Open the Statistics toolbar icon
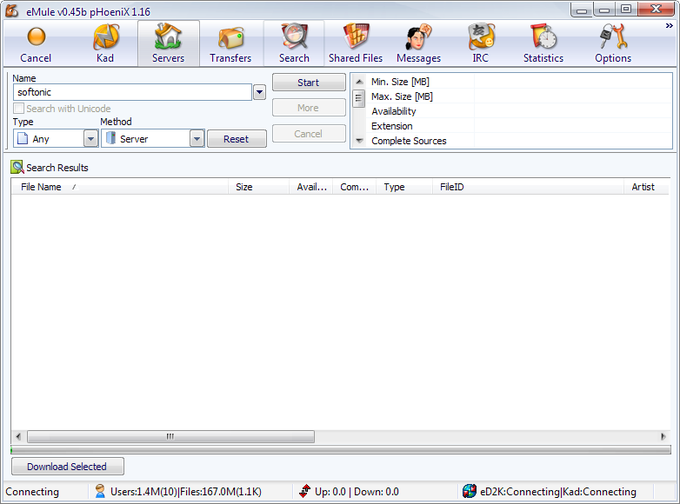Image resolution: width=680 pixels, height=504 pixels. [543, 44]
